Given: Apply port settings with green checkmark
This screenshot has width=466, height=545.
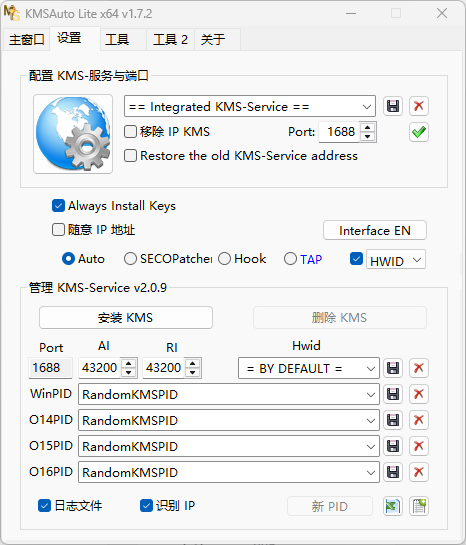Looking at the screenshot, I should [419, 132].
